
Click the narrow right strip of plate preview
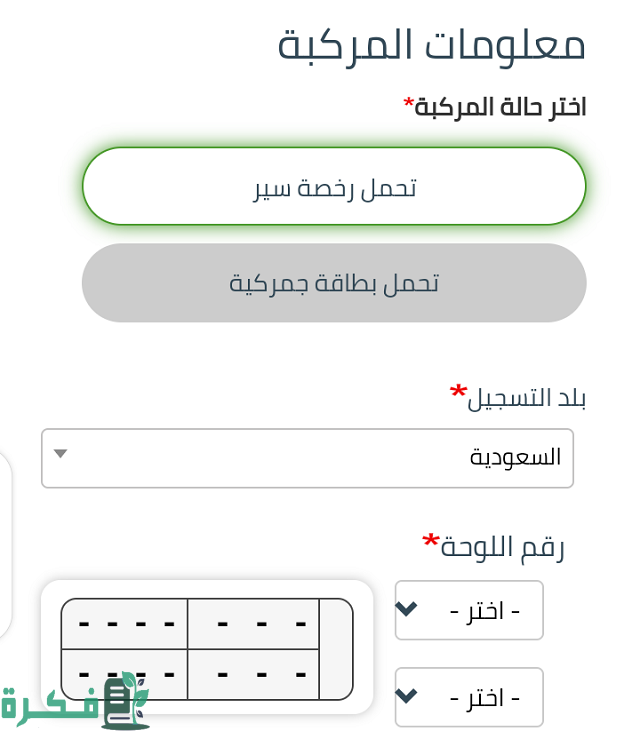[336, 649]
